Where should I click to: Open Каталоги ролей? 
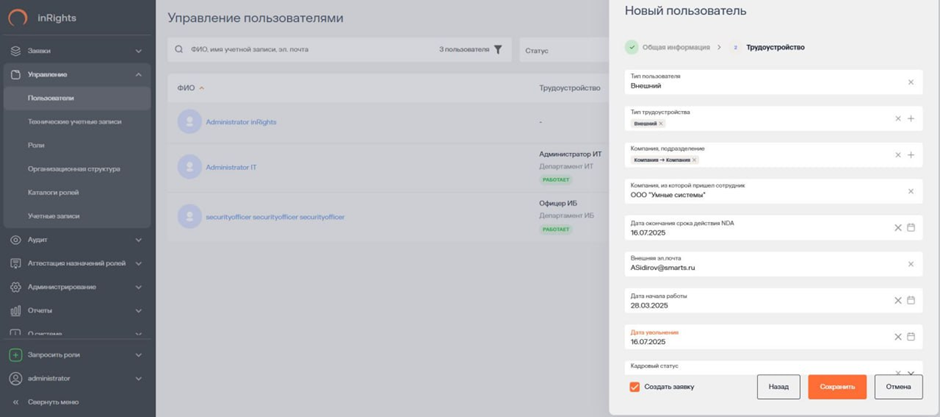[53, 192]
